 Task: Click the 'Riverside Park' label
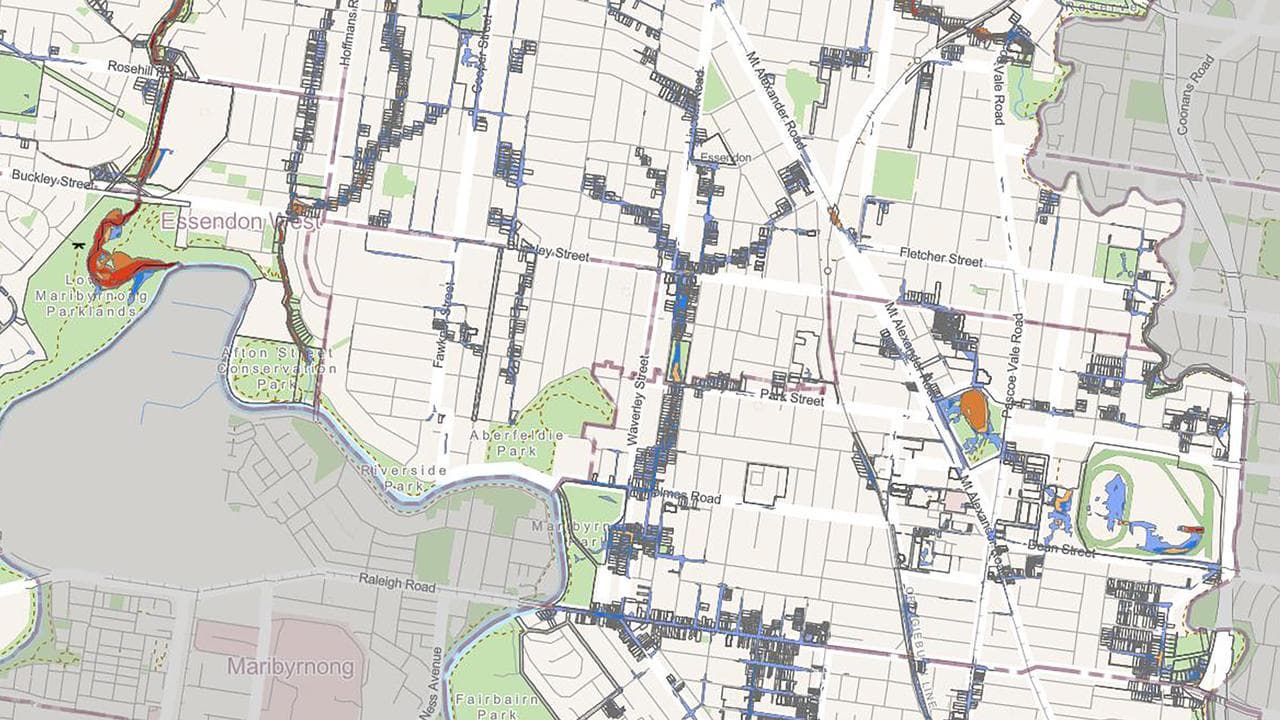404,478
